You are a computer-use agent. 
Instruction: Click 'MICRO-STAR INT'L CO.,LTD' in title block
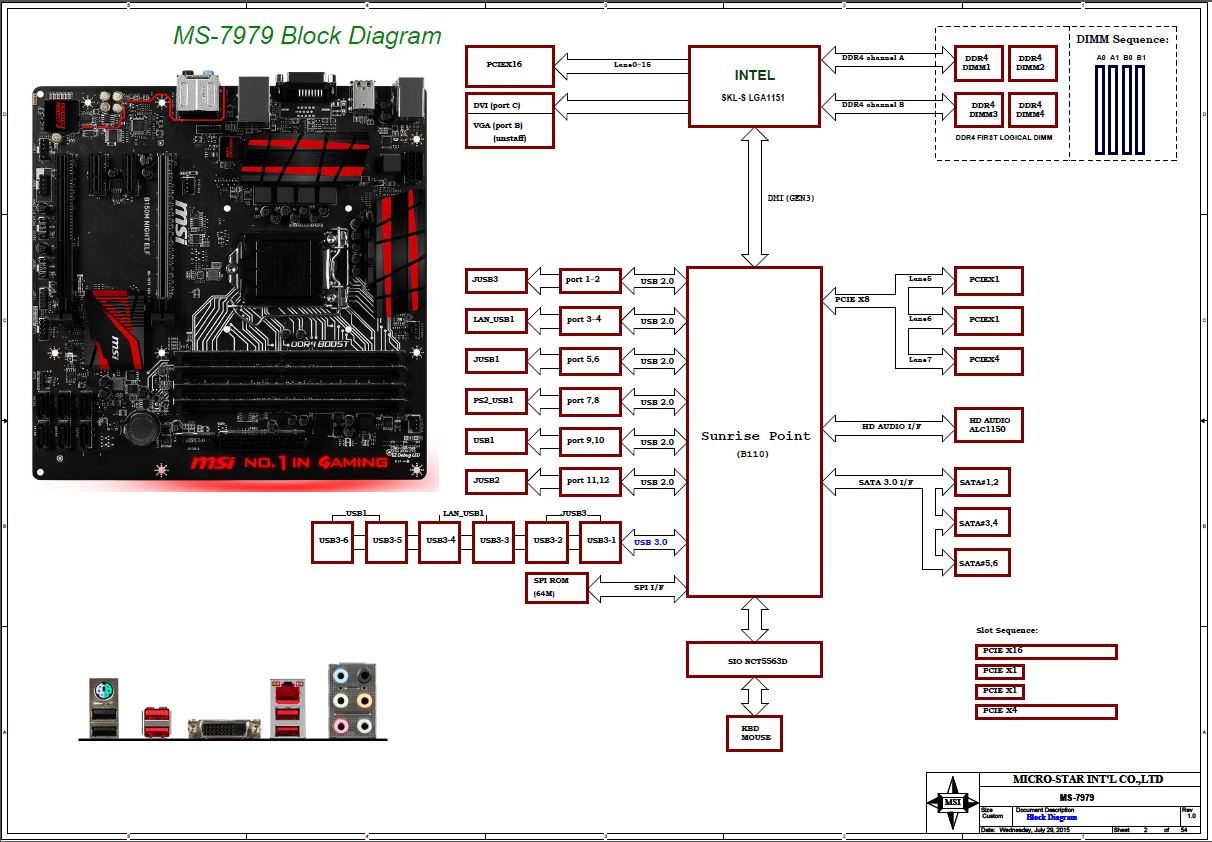click(1088, 780)
